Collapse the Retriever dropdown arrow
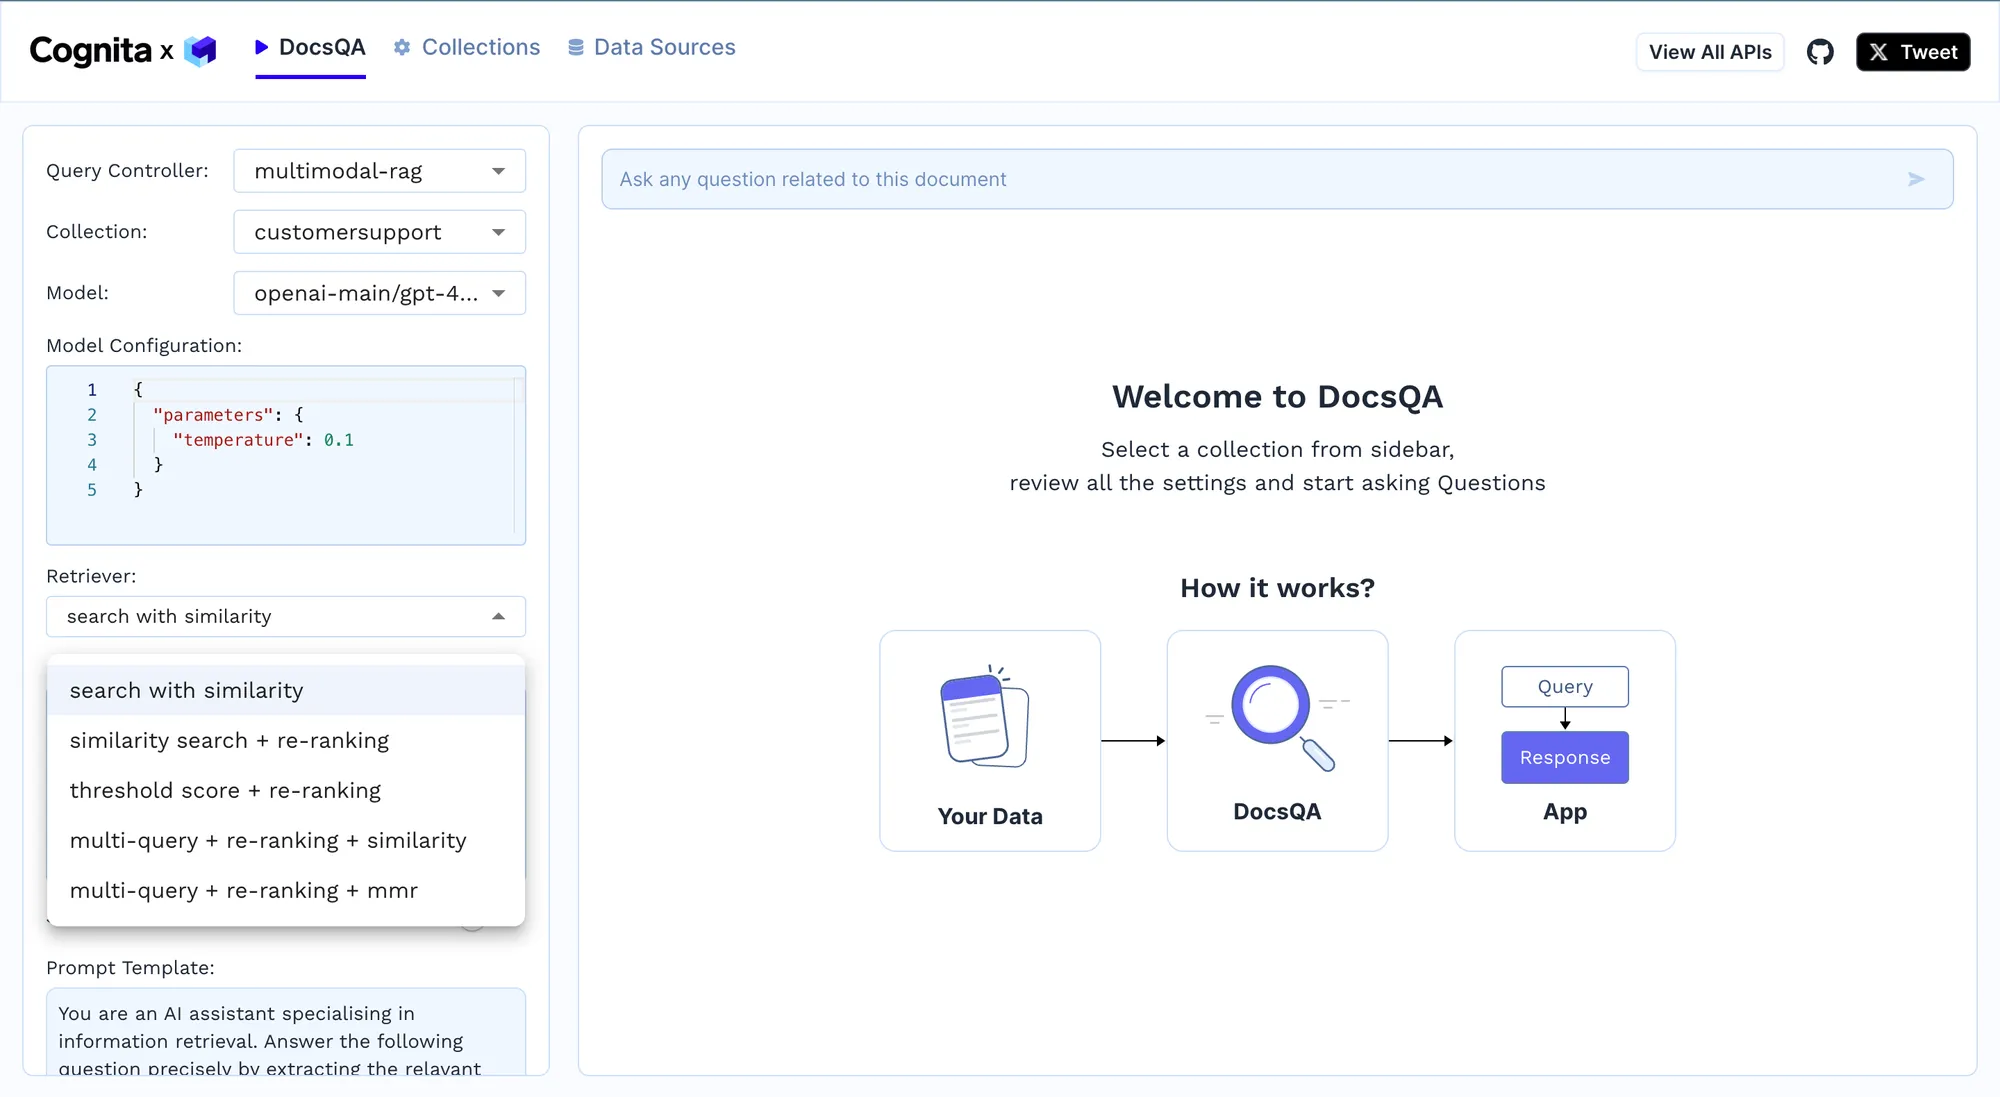Viewport: 2000px width, 1097px height. pyautogui.click(x=498, y=616)
